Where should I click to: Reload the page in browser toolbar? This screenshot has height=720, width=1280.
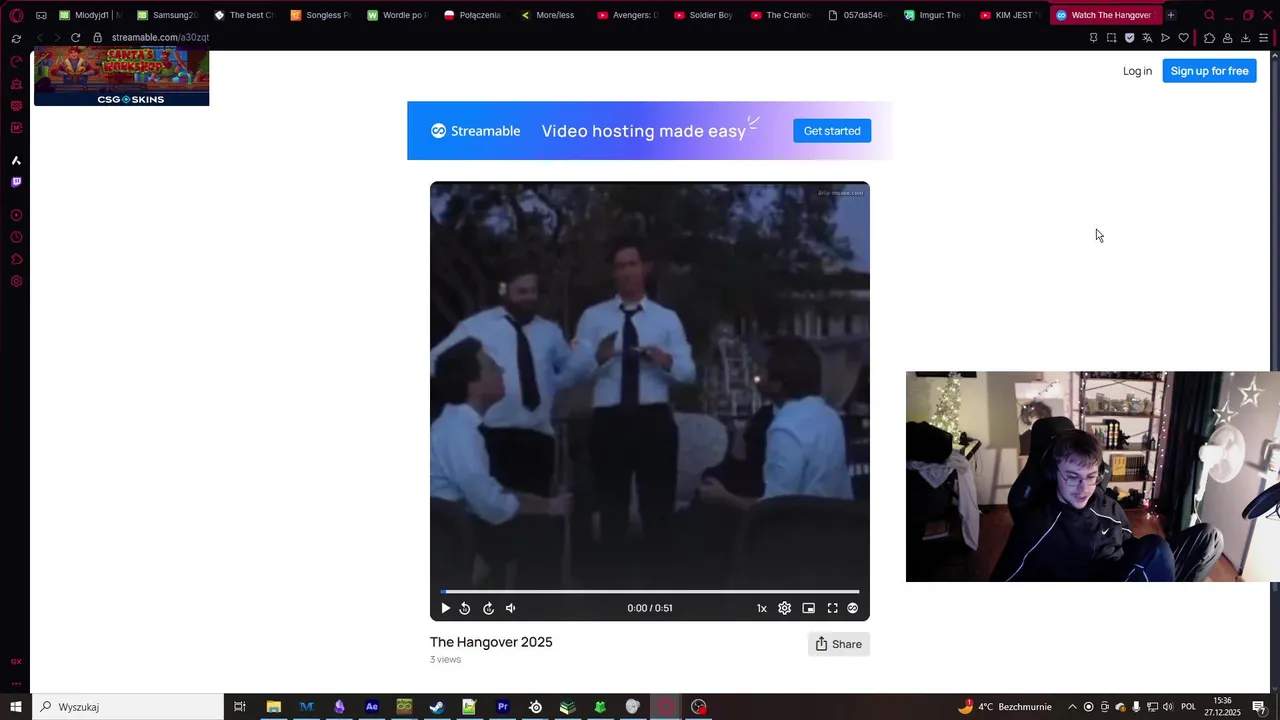(x=75, y=37)
